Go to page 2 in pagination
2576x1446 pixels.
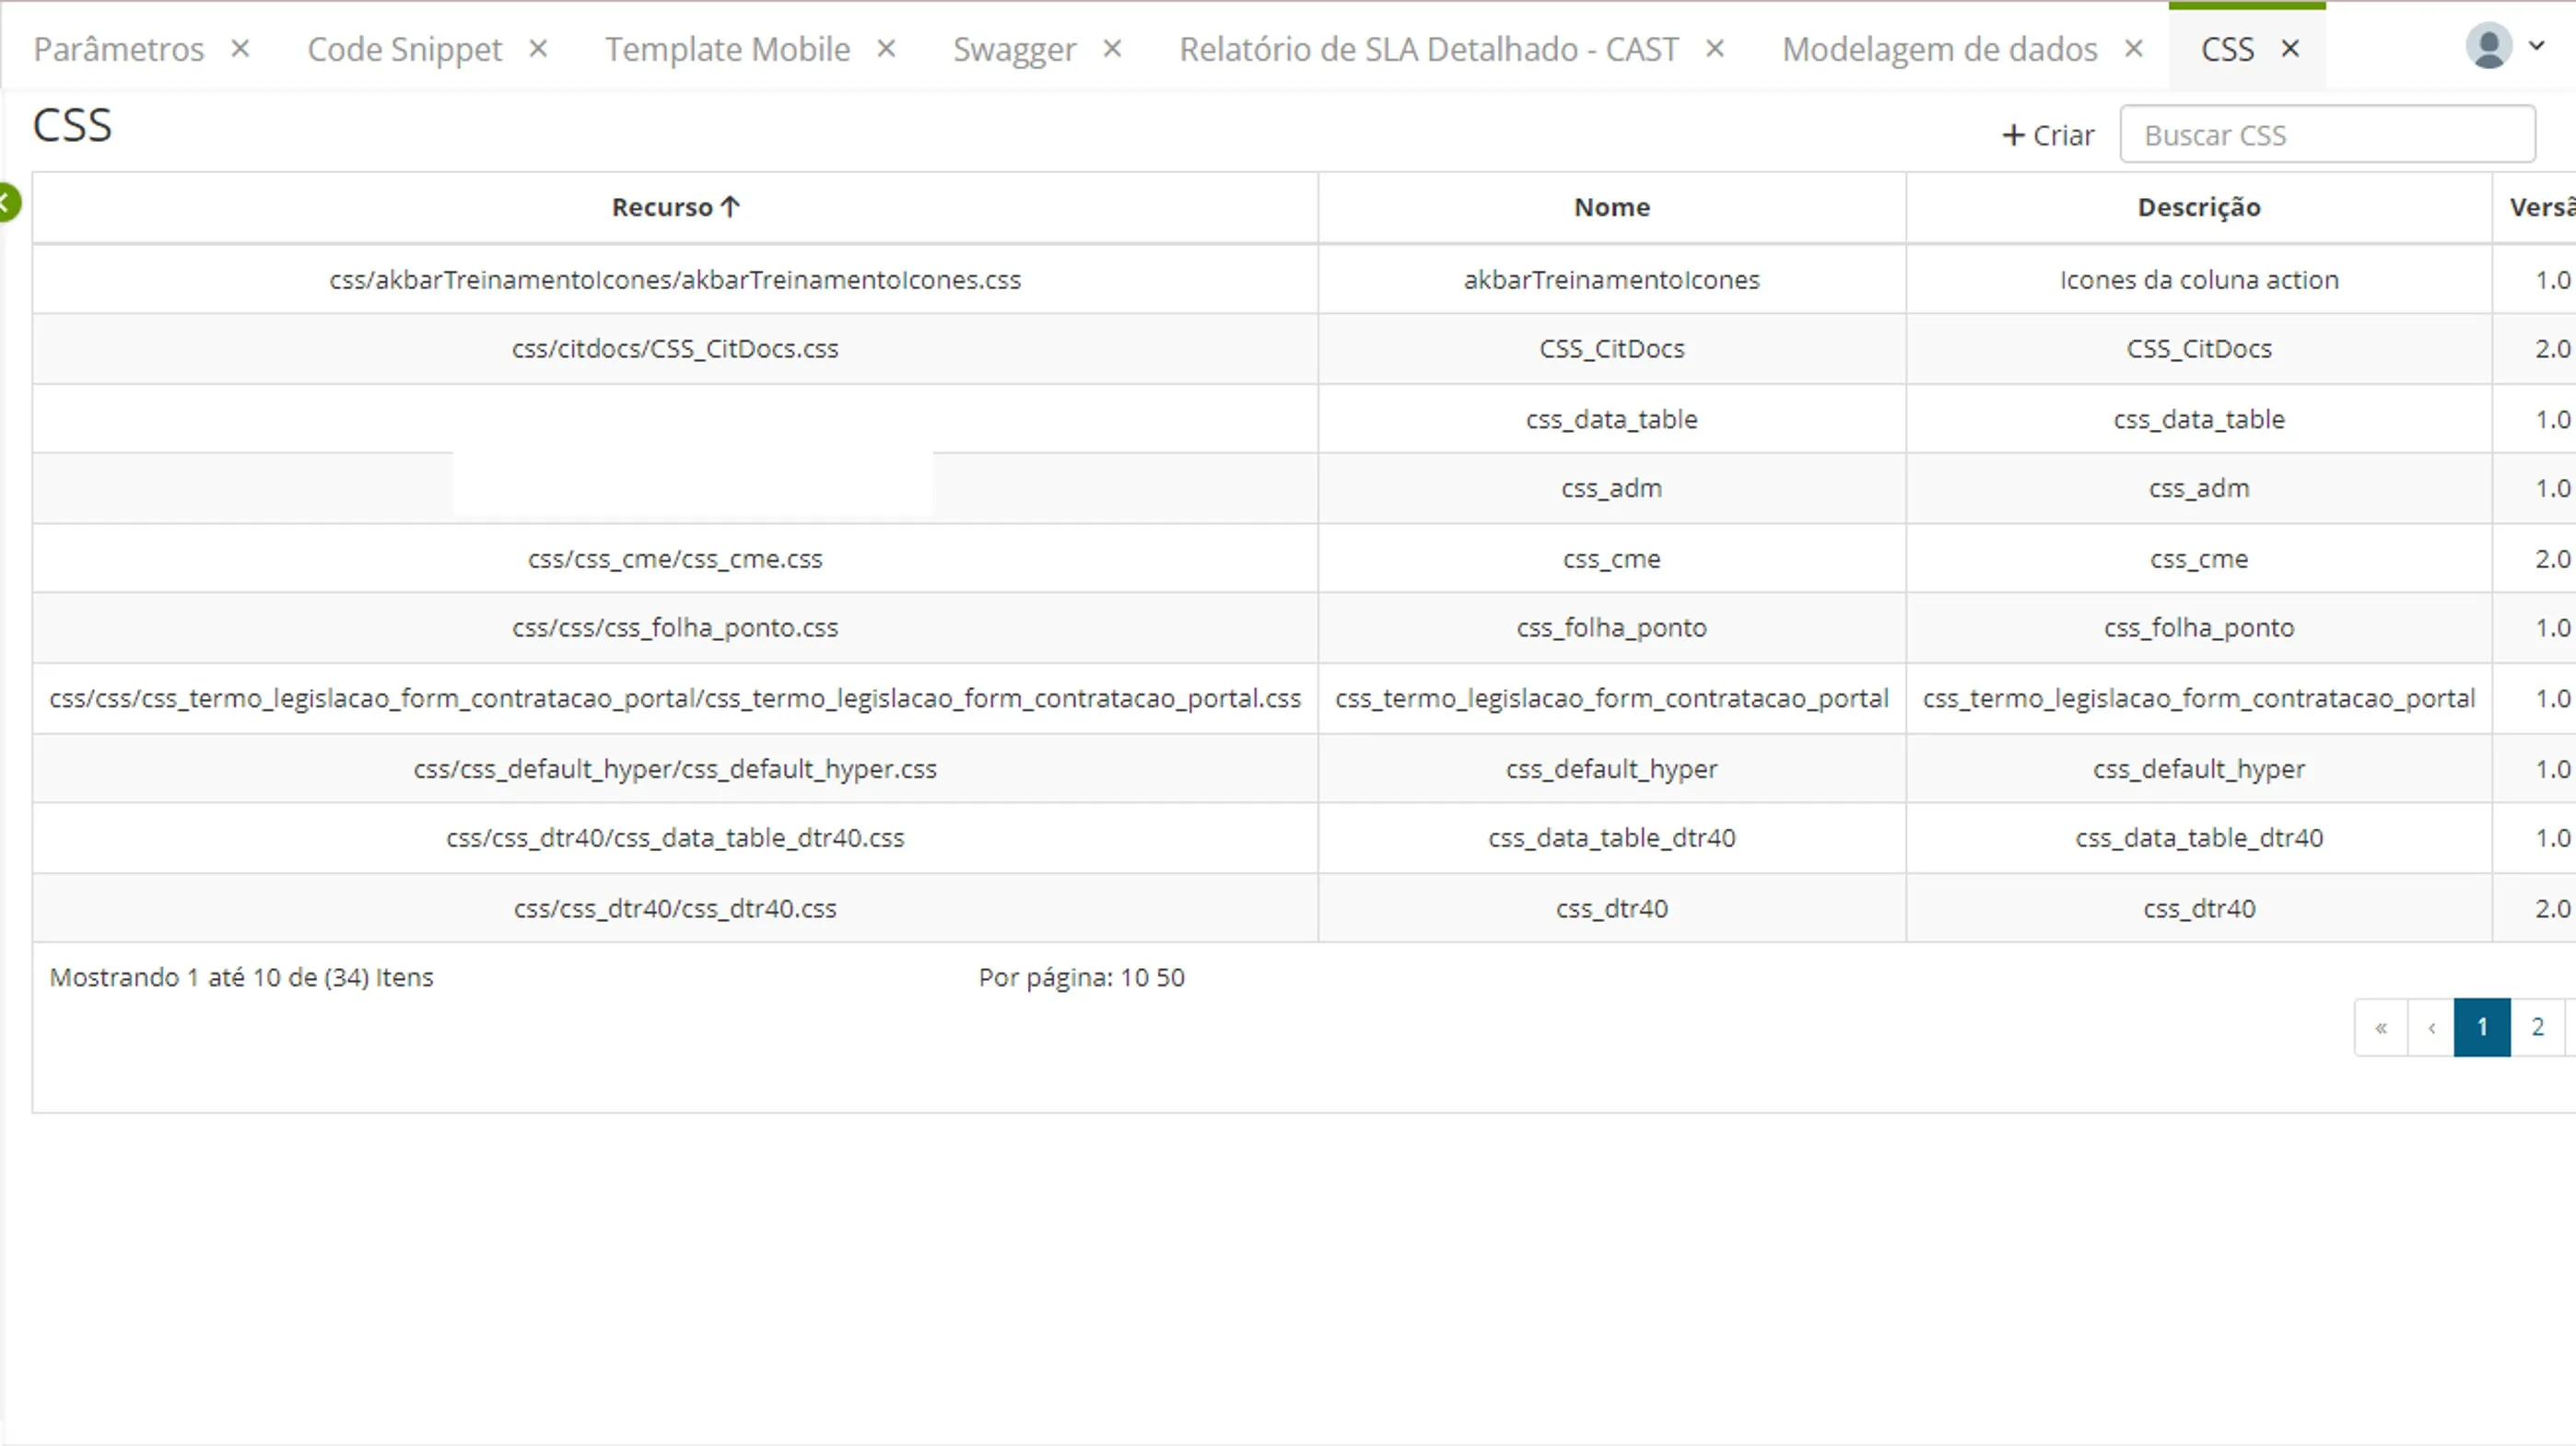point(2538,1027)
